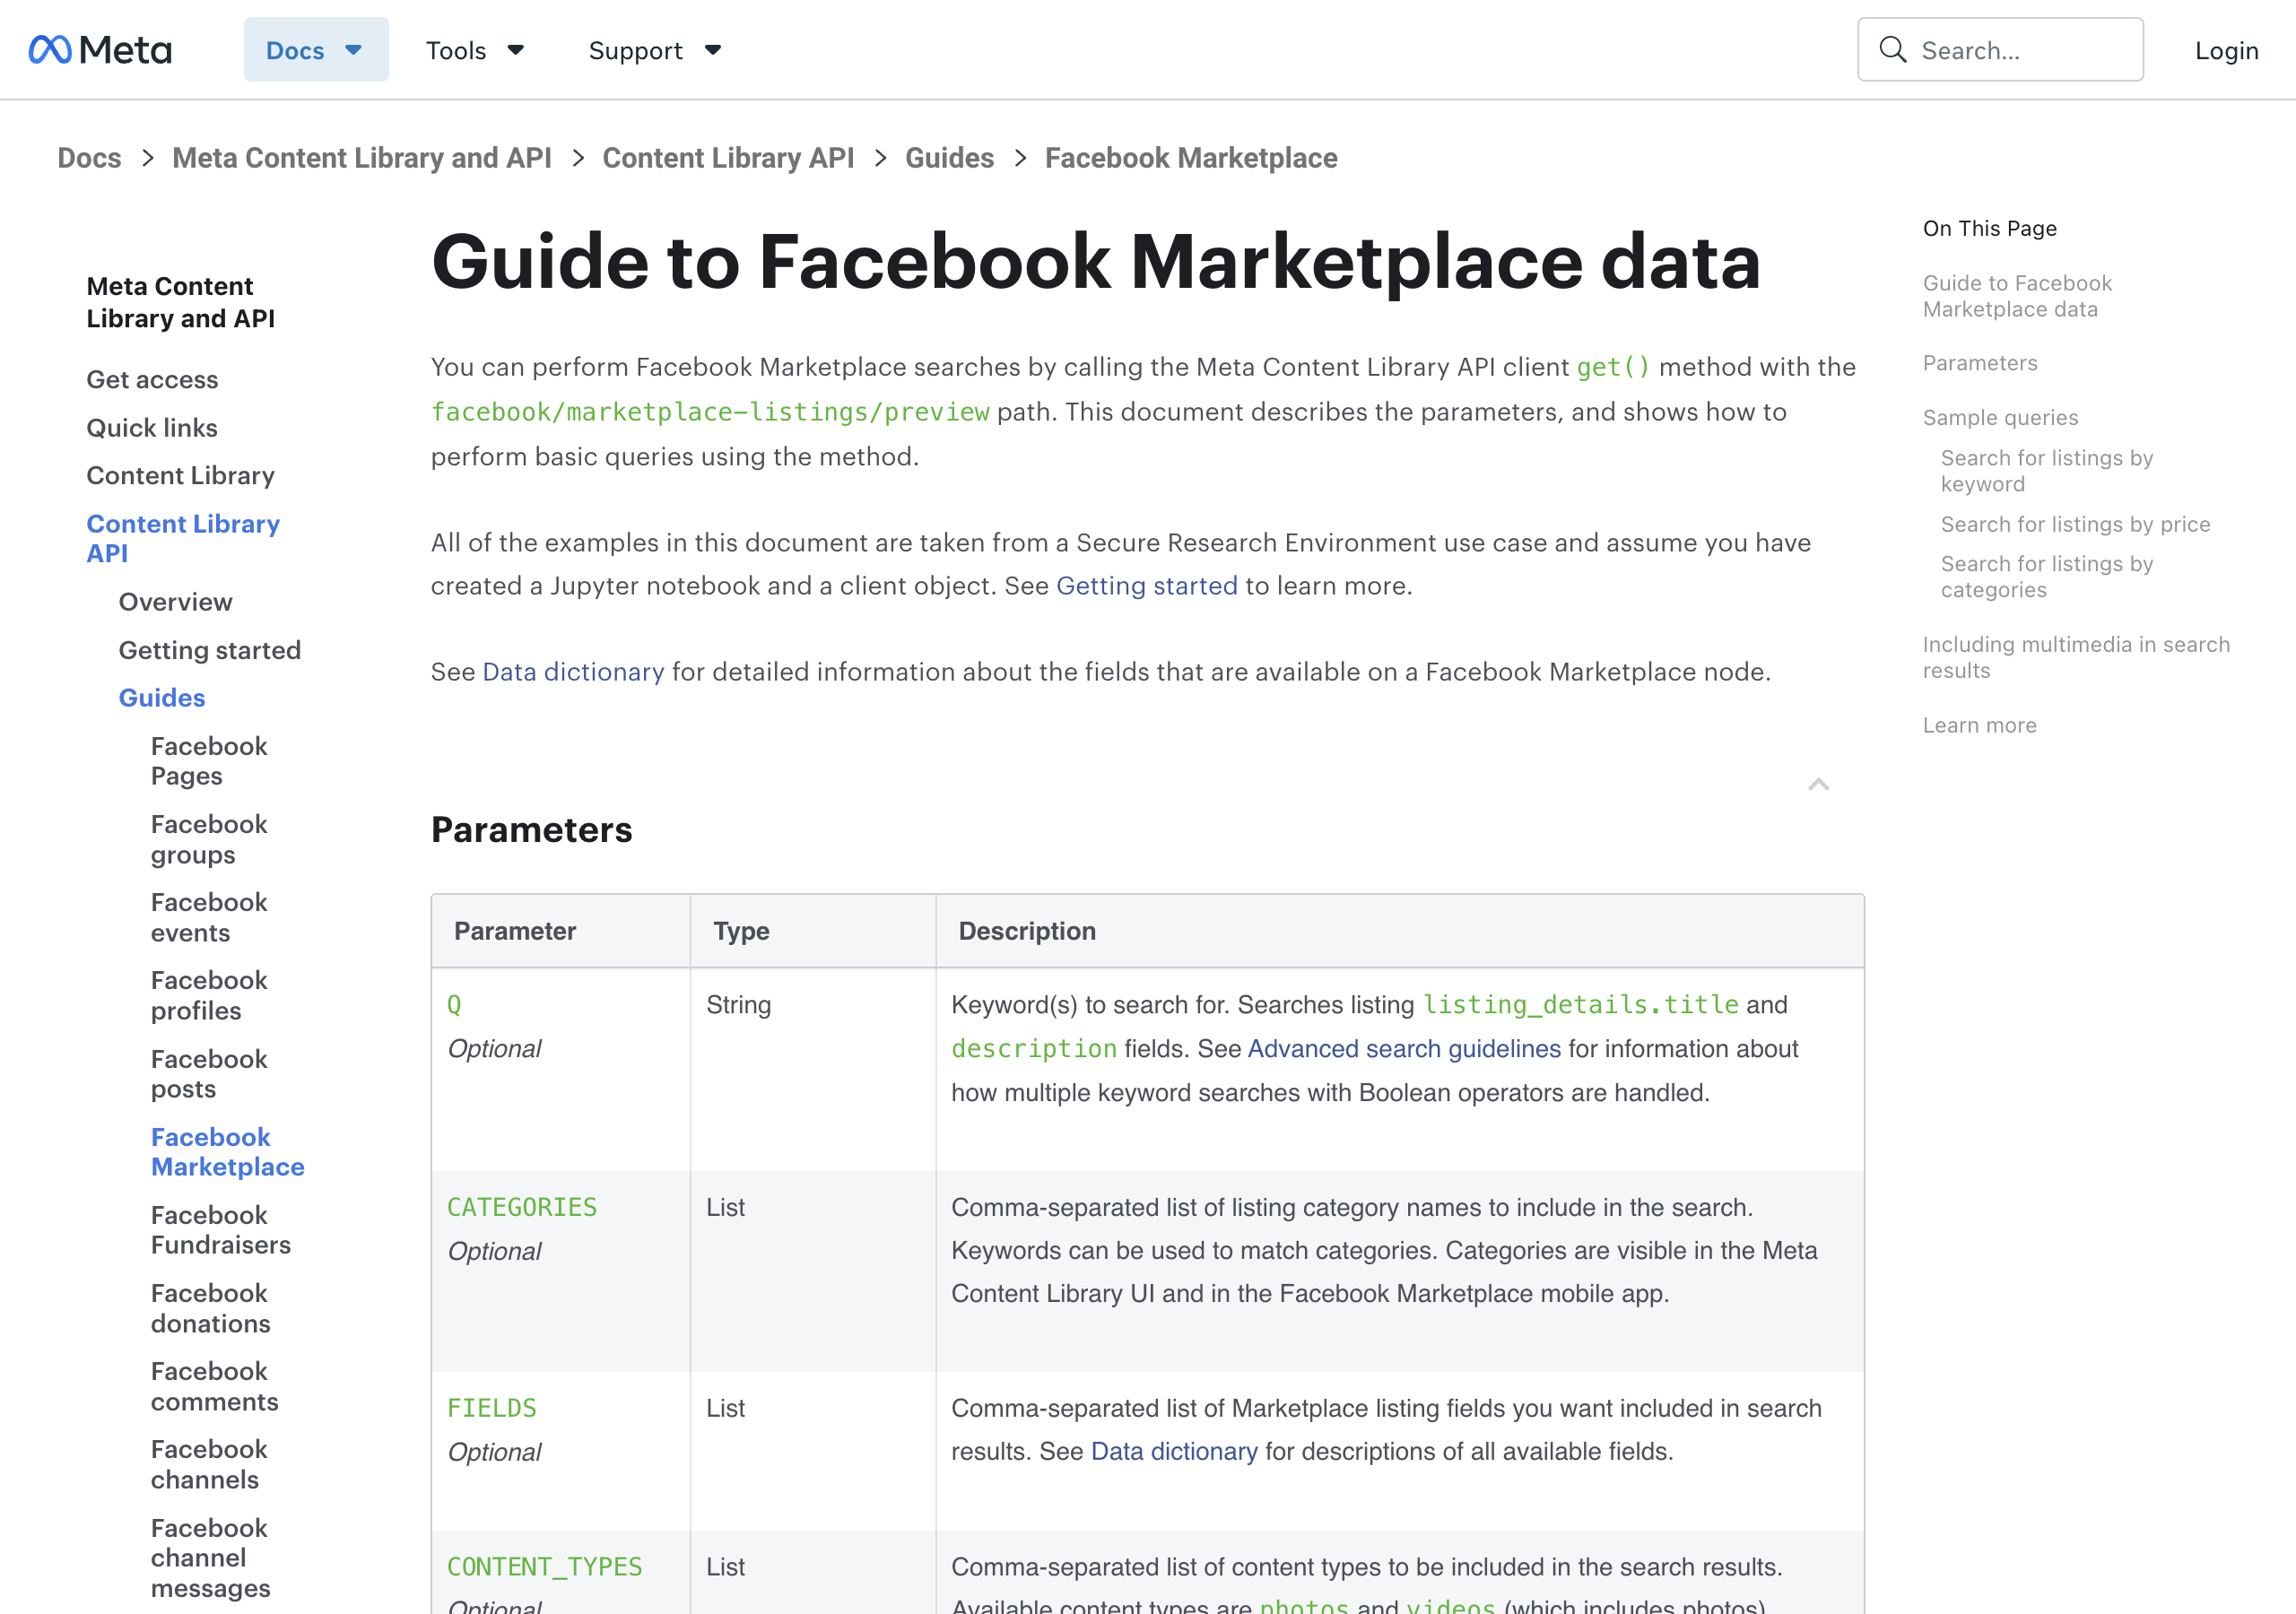The image size is (2296, 1614).
Task: Open Facebook comments guide
Action: [x=214, y=1386]
